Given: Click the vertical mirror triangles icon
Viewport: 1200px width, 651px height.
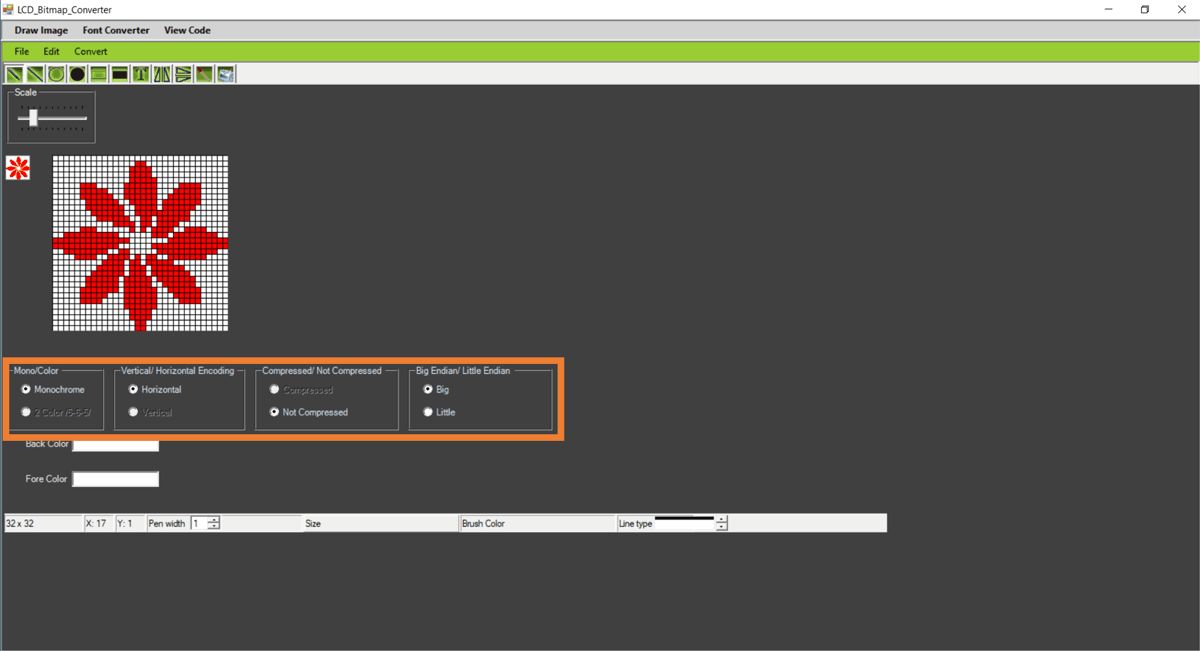Looking at the screenshot, I should tap(183, 74).
